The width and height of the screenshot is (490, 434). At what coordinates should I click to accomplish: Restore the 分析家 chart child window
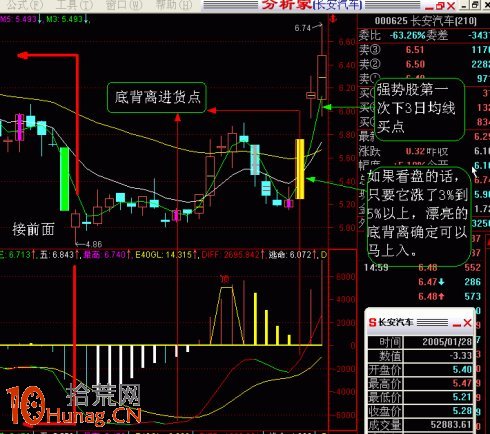pos(440,6)
